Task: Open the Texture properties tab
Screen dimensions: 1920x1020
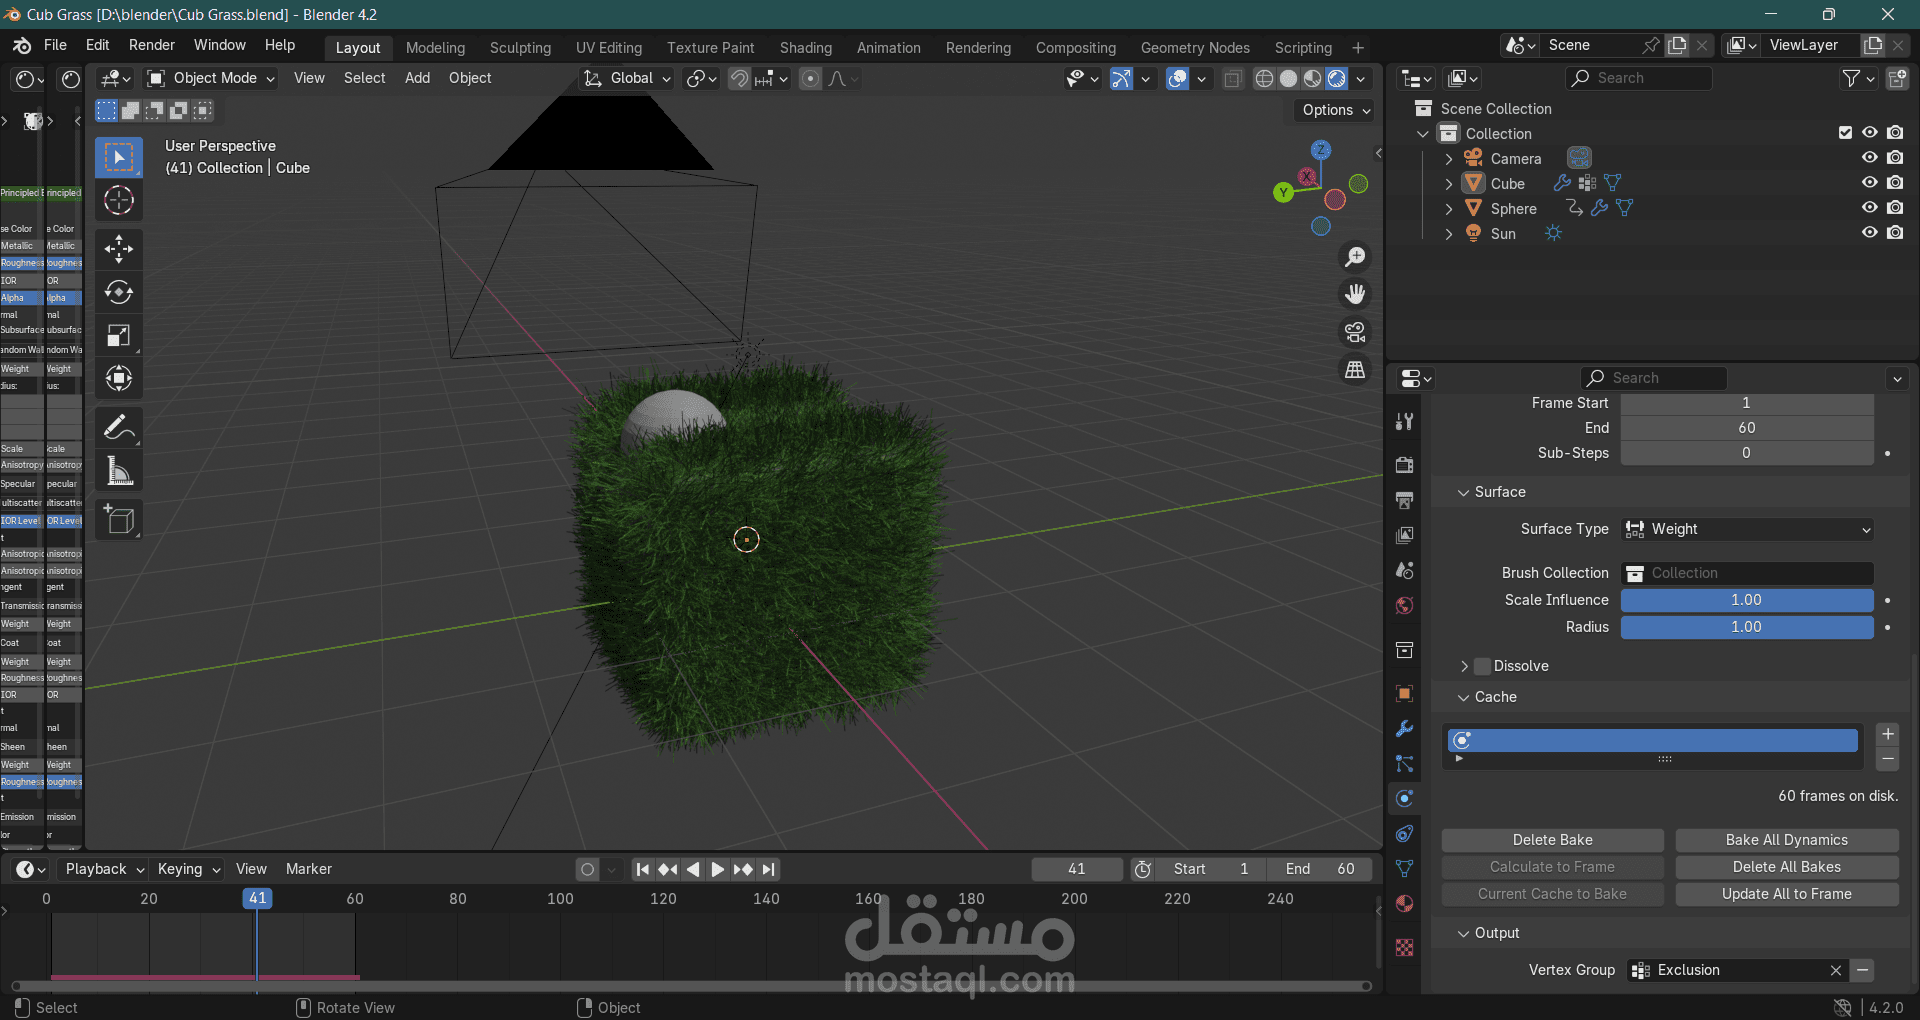Action: point(1405,947)
